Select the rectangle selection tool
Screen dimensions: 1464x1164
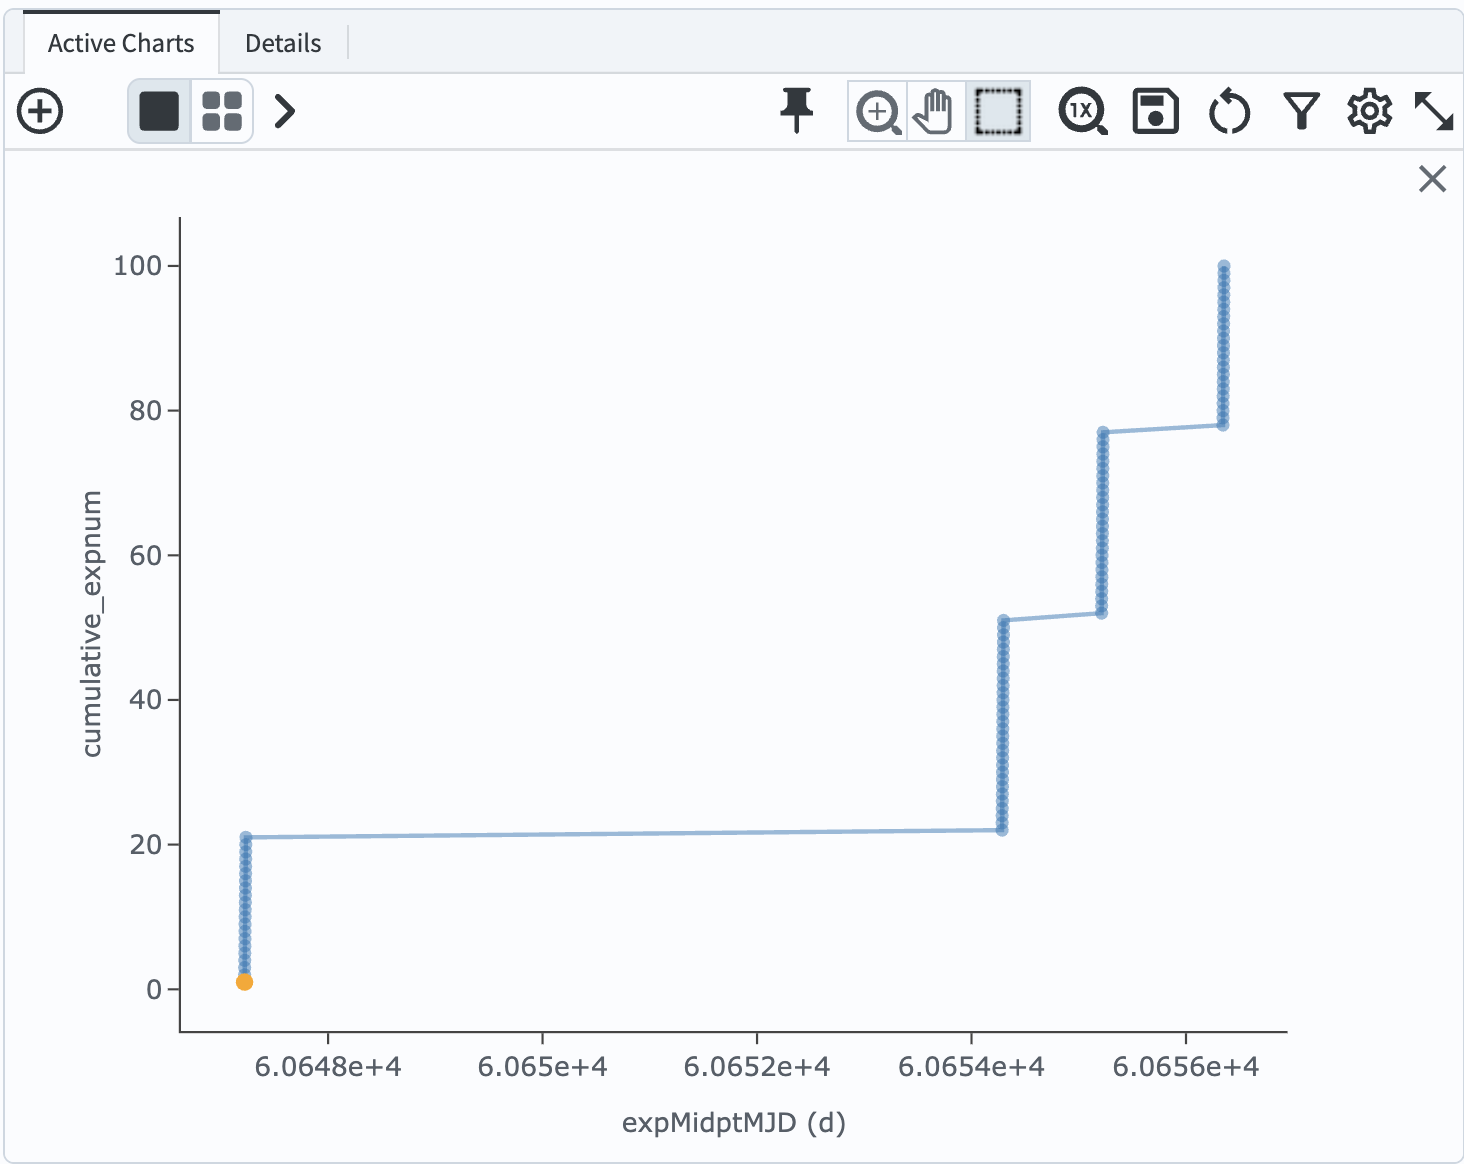click(996, 111)
